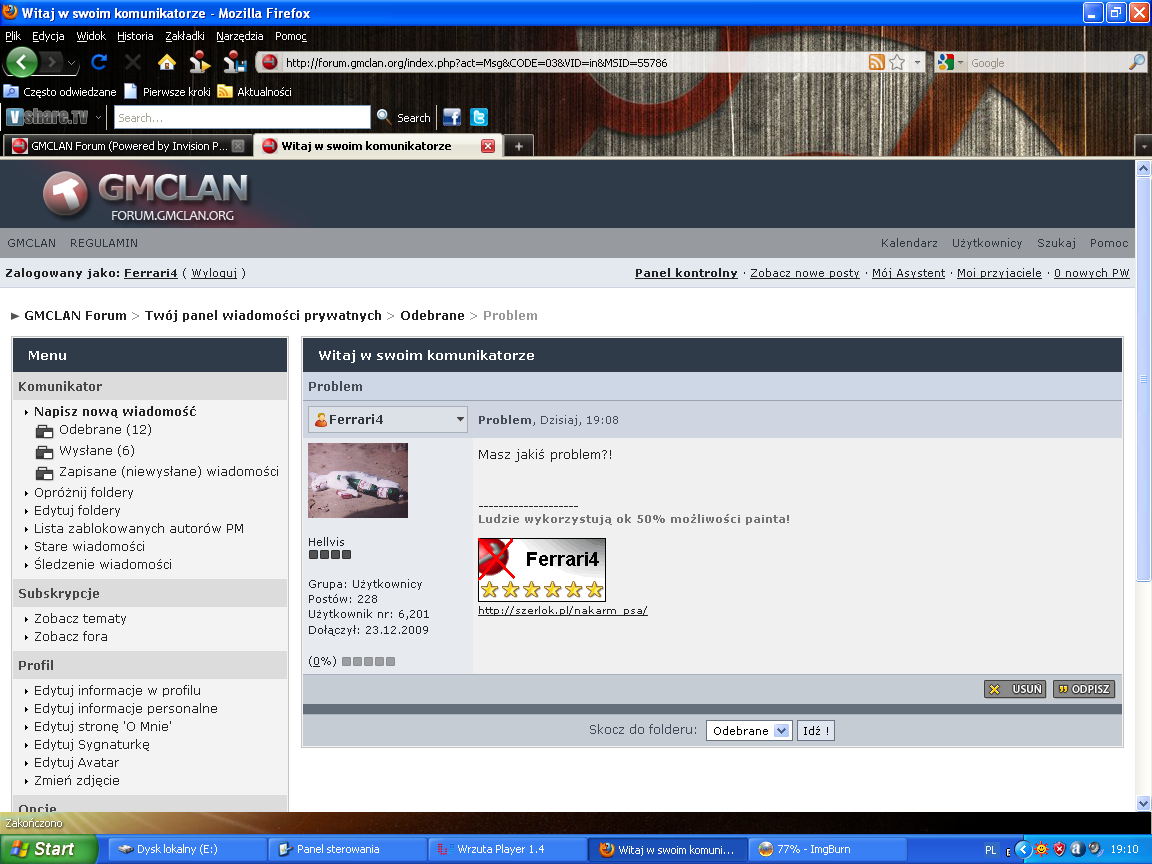1152x864 pixels.
Task: Follow the szerlok.pl/nakarm_psa link
Action: point(562,611)
